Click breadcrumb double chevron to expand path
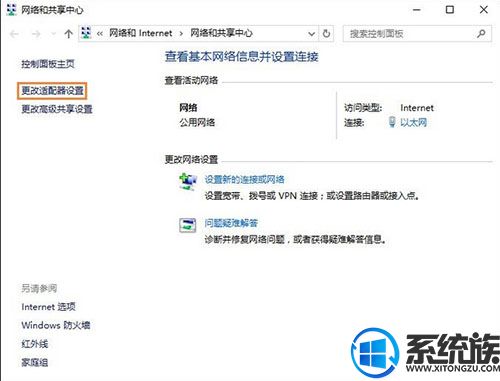 (100, 34)
